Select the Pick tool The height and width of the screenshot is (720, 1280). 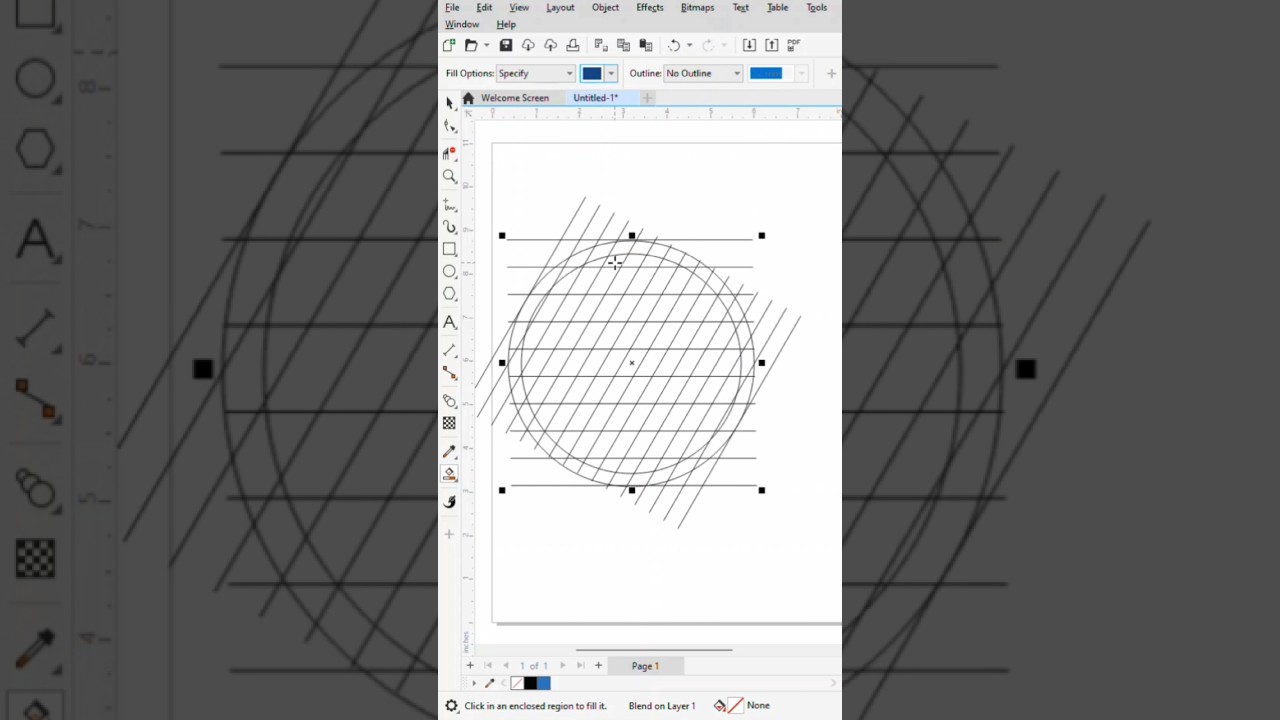pos(449,102)
